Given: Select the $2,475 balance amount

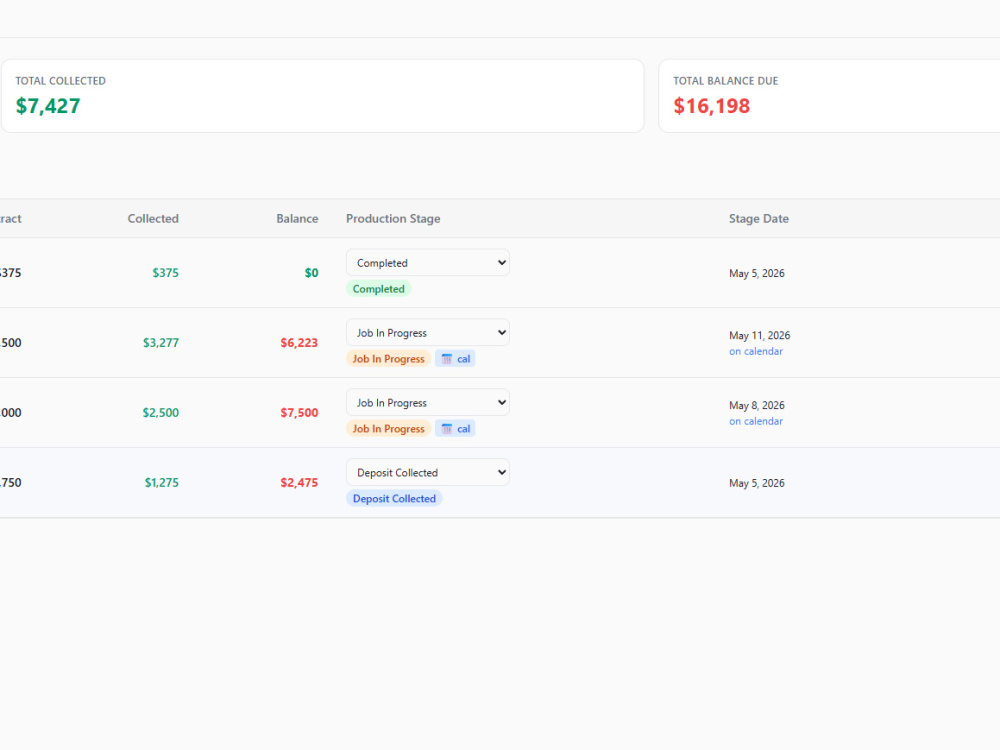Looking at the screenshot, I should tap(299, 483).
